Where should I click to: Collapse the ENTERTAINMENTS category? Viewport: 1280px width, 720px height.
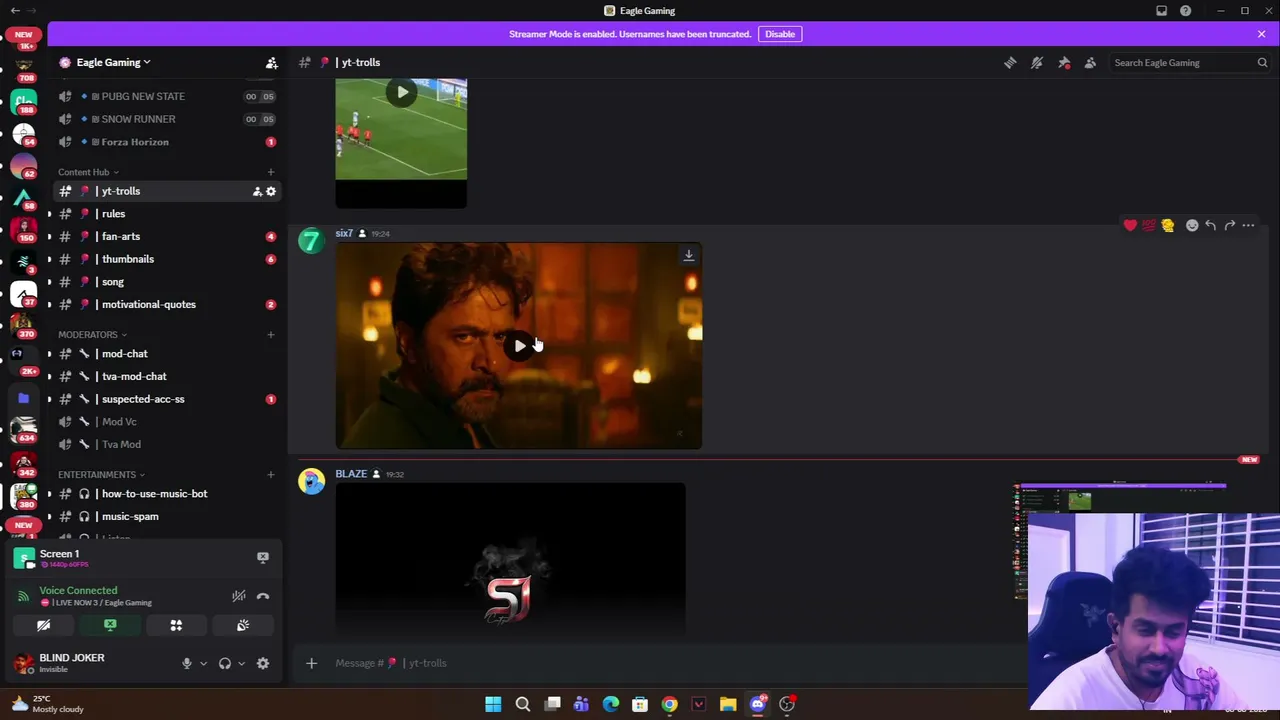click(x=101, y=474)
